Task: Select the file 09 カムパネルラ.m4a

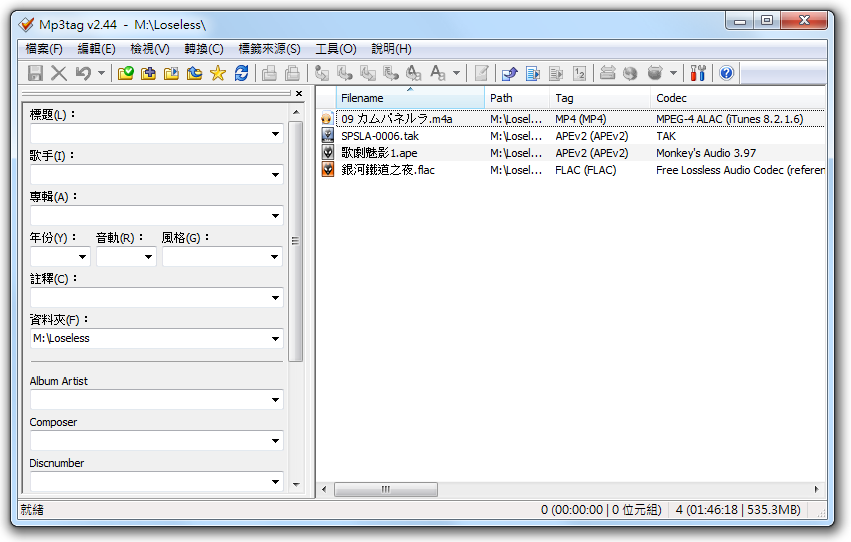Action: [397, 119]
